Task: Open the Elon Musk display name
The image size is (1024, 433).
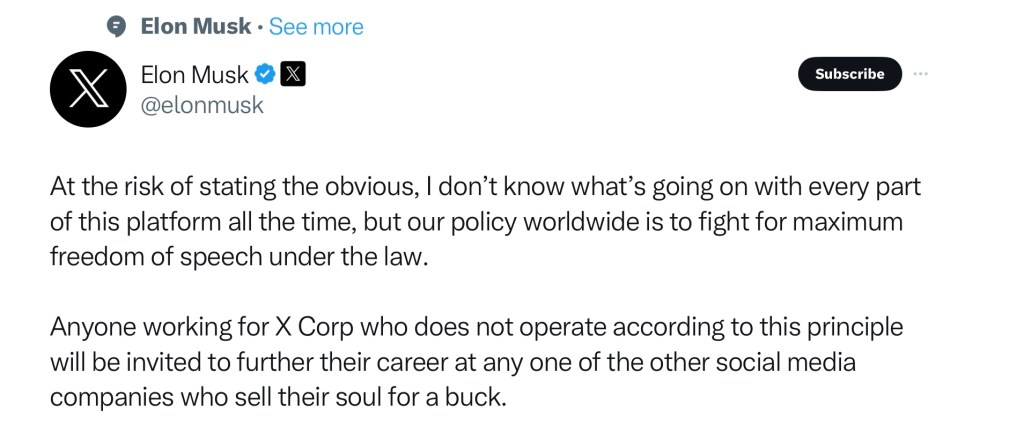Action: (x=195, y=74)
